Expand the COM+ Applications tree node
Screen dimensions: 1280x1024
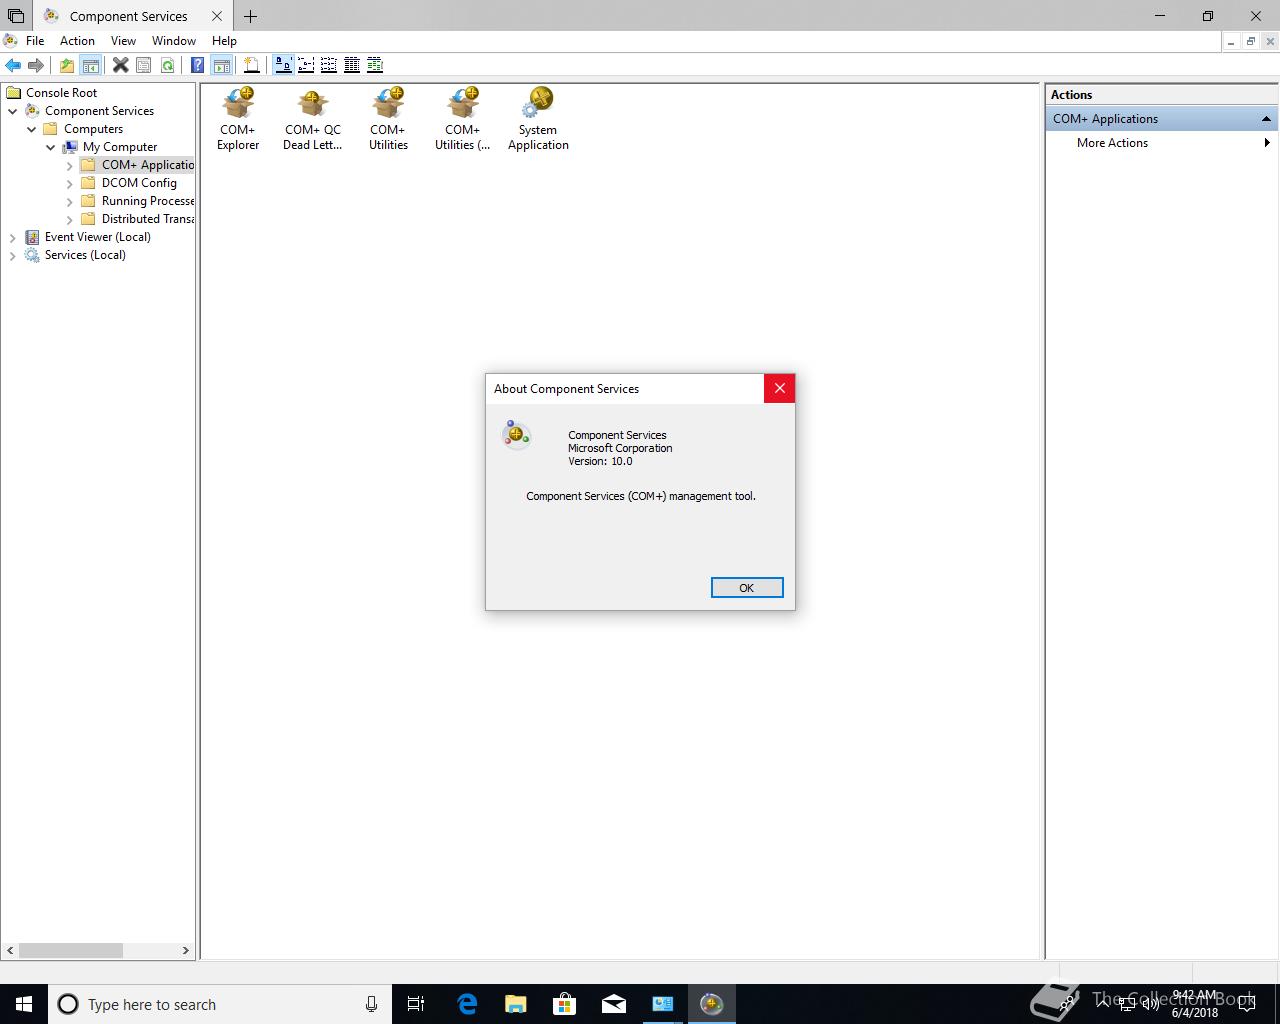[x=70, y=165]
